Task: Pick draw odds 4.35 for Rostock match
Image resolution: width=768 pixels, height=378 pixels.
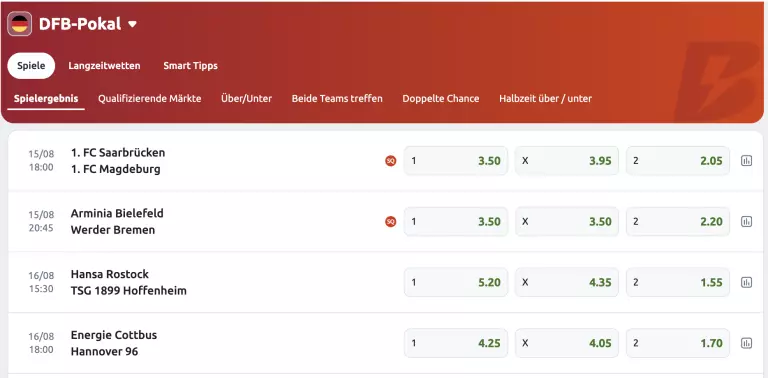Action: (x=567, y=282)
